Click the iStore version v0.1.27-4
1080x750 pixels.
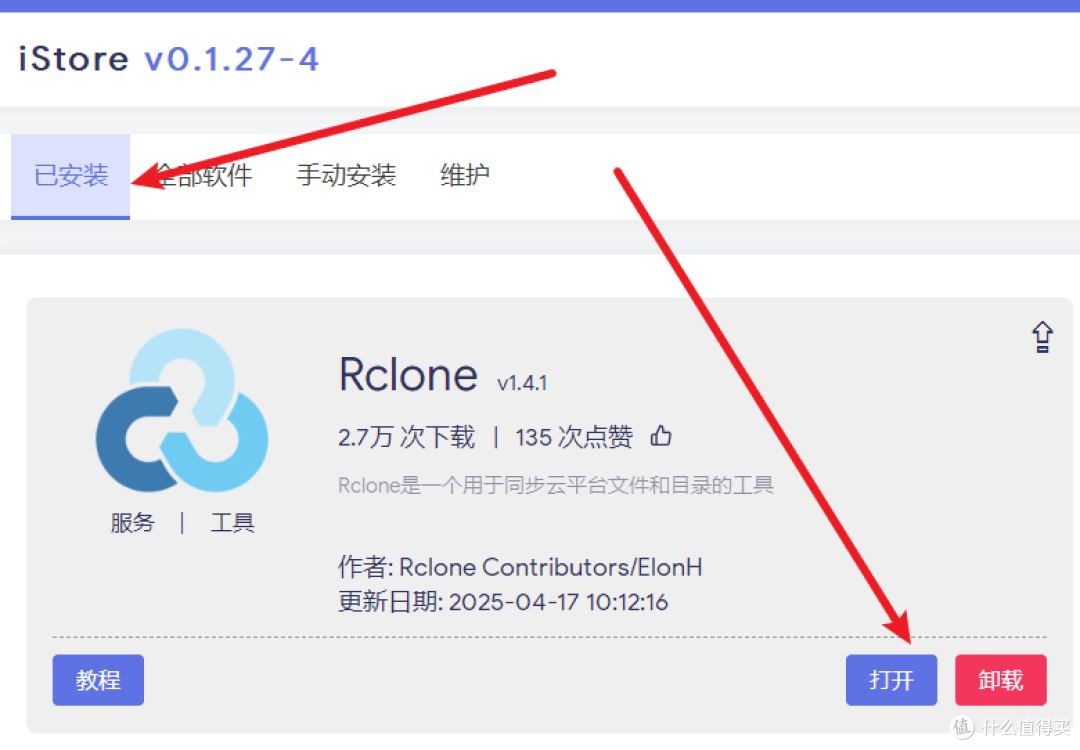(231, 59)
